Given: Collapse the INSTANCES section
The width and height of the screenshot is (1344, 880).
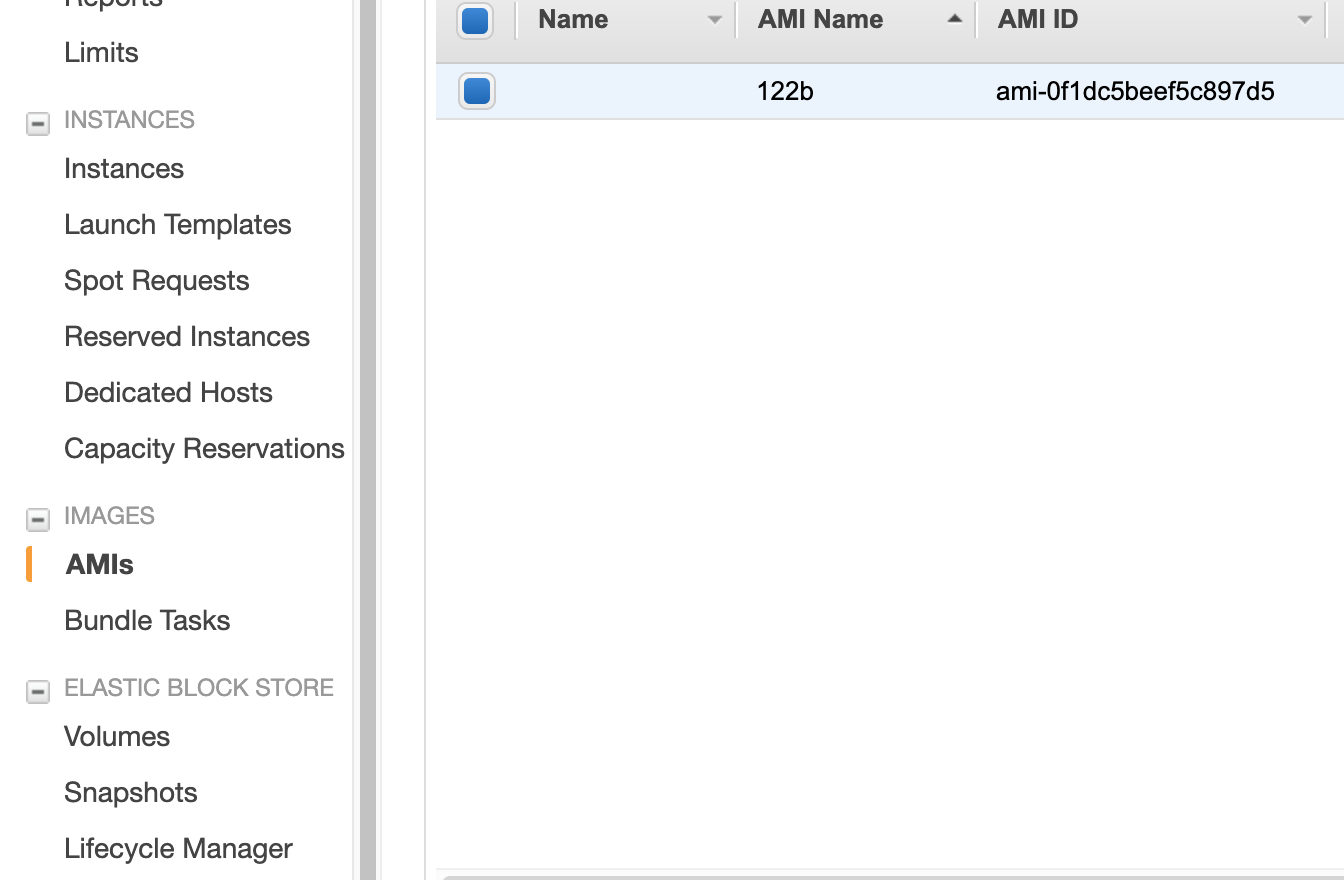Looking at the screenshot, I should coord(38,123).
